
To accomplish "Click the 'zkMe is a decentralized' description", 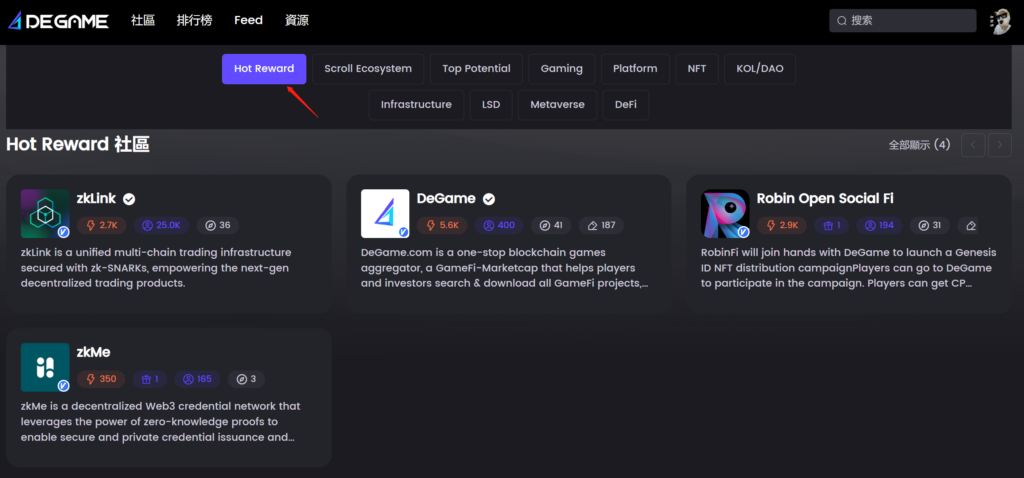I will pyautogui.click(x=160, y=422).
